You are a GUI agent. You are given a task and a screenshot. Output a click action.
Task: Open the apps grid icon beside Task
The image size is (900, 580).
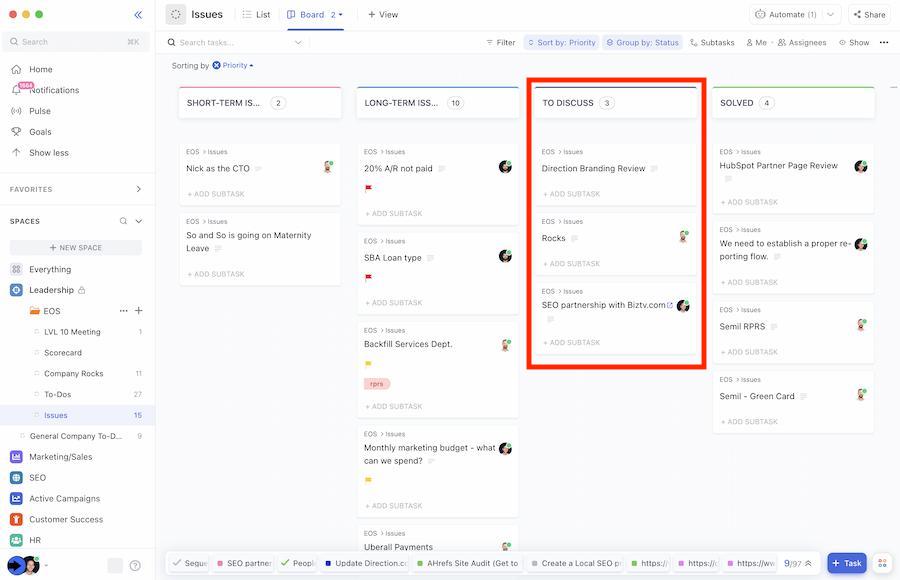[881, 563]
